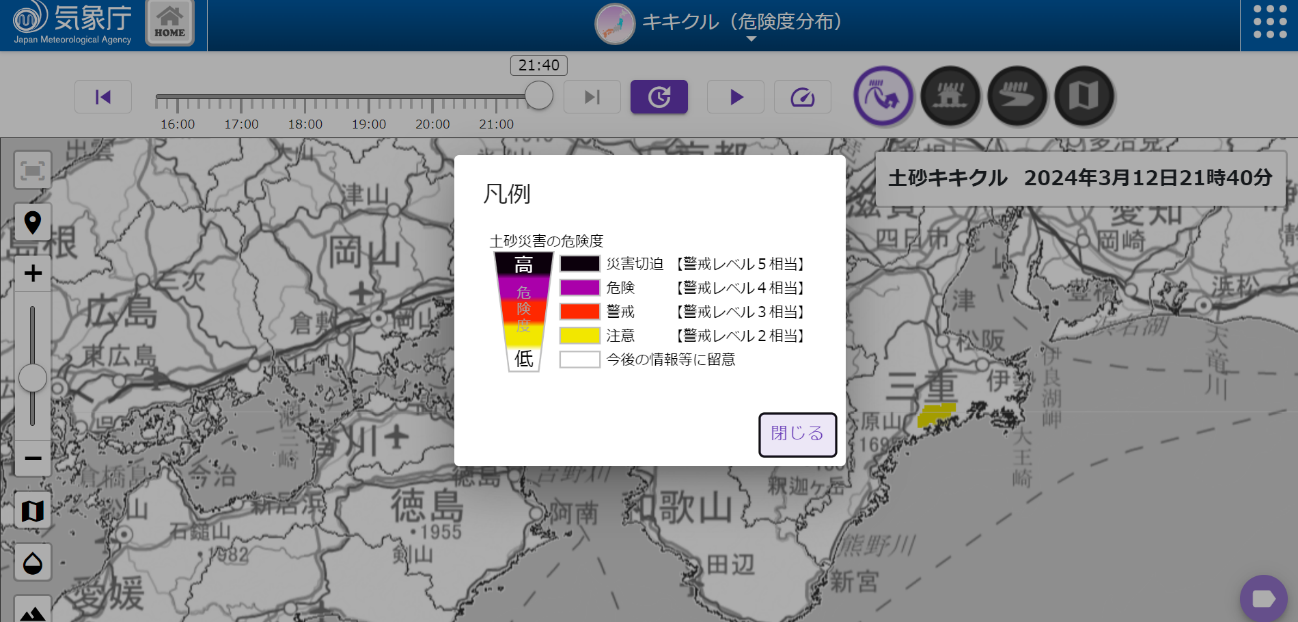This screenshot has width=1298, height=622.
Task: Click the 21:40 time tooltip
Action: (539, 65)
